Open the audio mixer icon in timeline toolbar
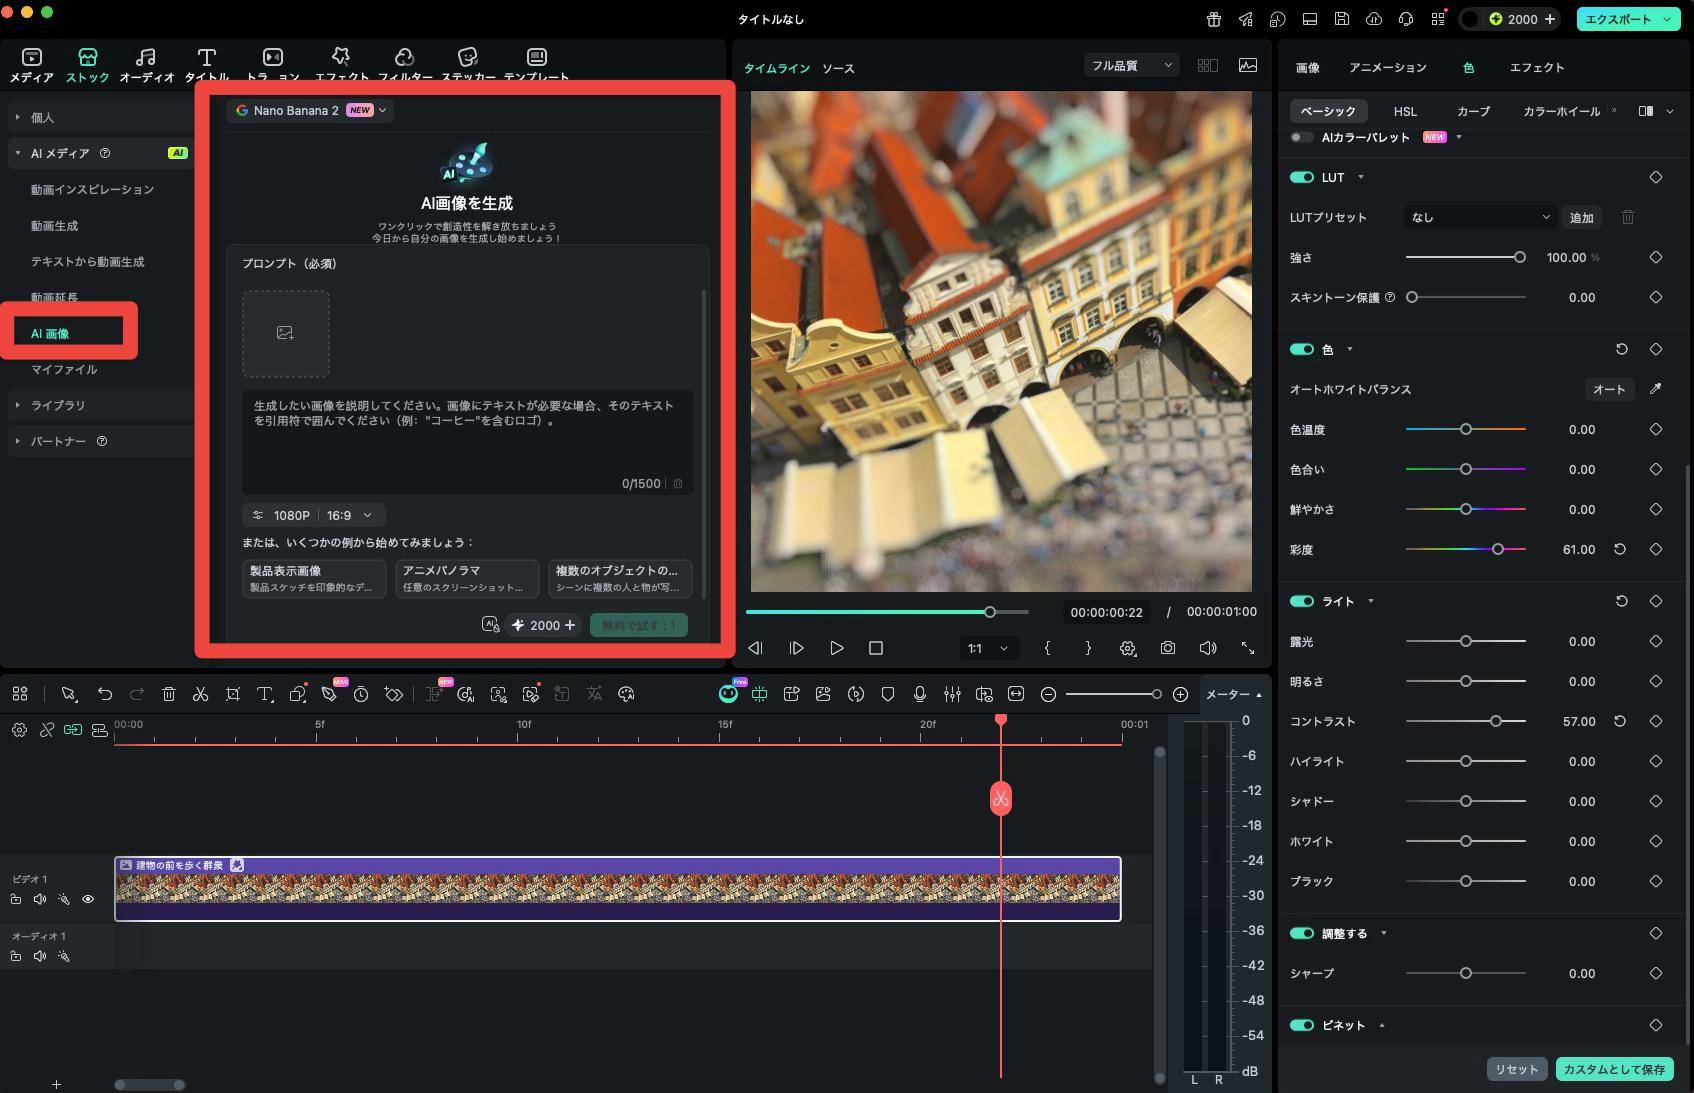Viewport: 1694px width, 1093px height. pyautogui.click(x=952, y=694)
